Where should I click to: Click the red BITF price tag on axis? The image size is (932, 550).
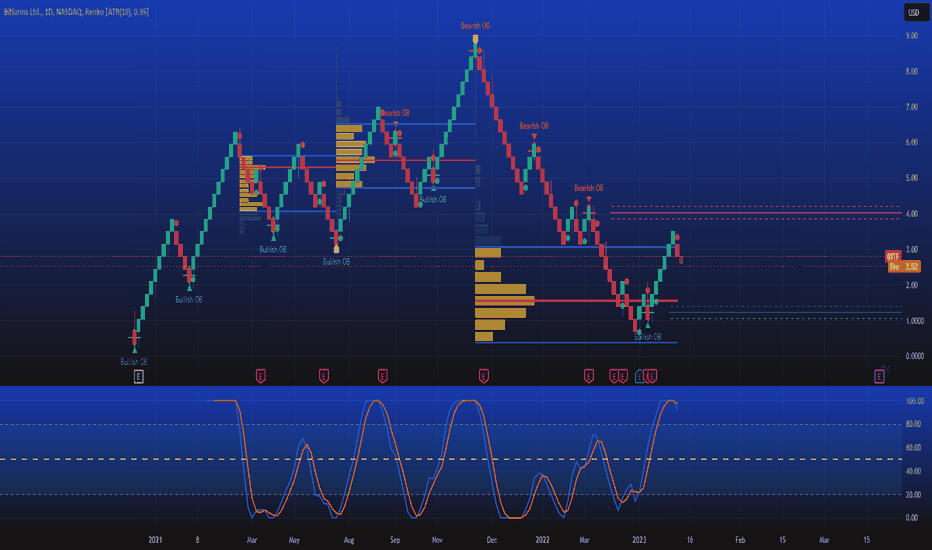click(x=893, y=256)
